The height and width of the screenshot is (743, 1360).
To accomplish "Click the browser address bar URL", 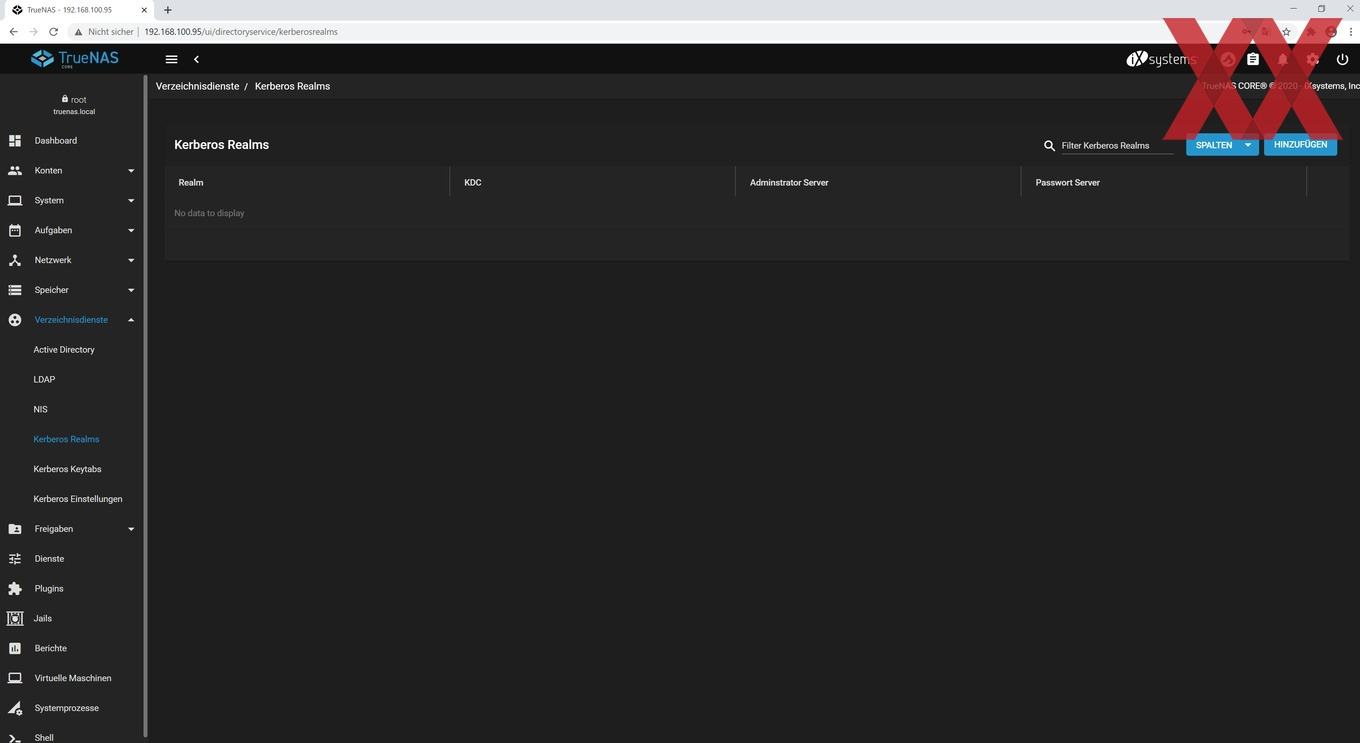I will coord(241,32).
